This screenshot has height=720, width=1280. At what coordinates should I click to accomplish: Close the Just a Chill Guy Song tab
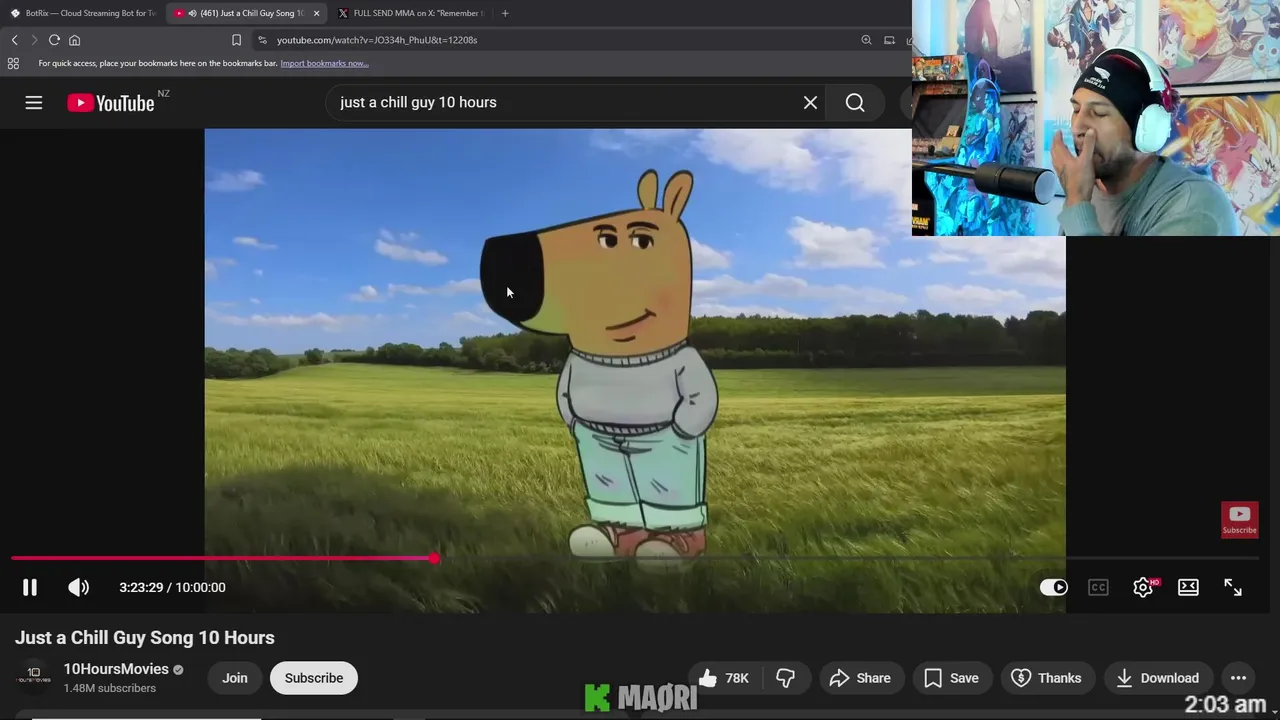click(x=316, y=13)
